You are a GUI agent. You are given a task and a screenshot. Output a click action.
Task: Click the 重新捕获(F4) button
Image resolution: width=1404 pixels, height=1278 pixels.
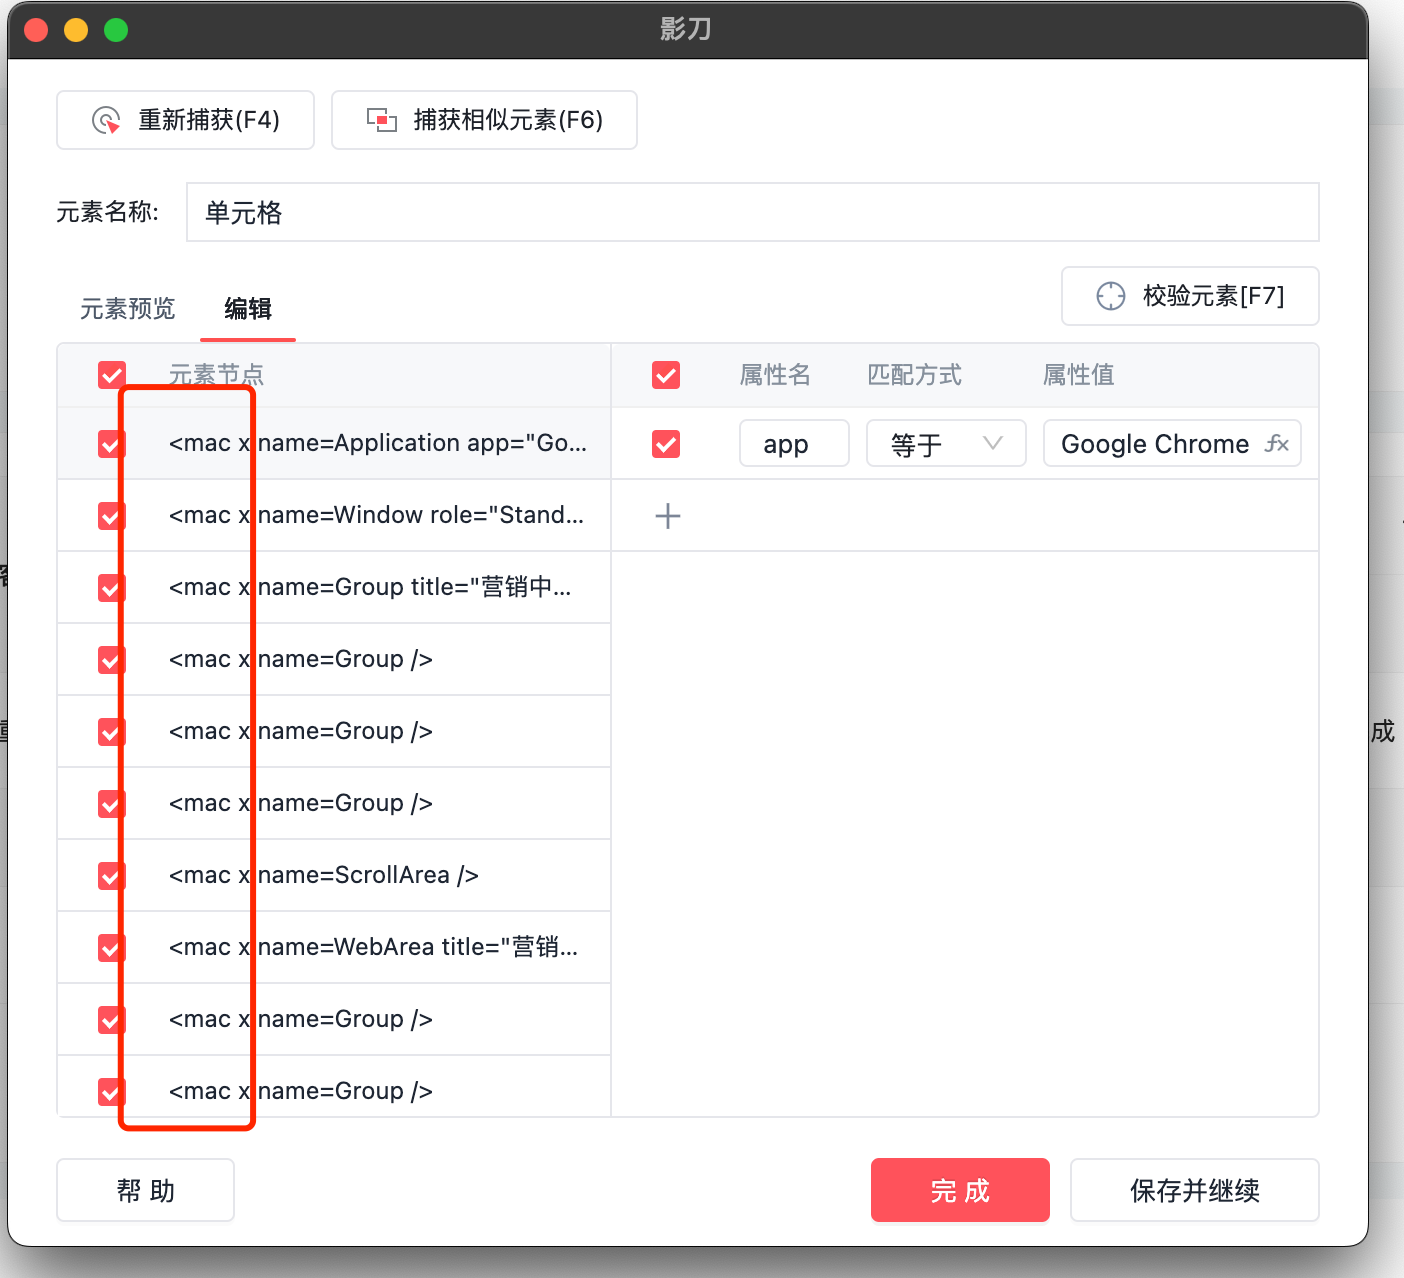[185, 120]
